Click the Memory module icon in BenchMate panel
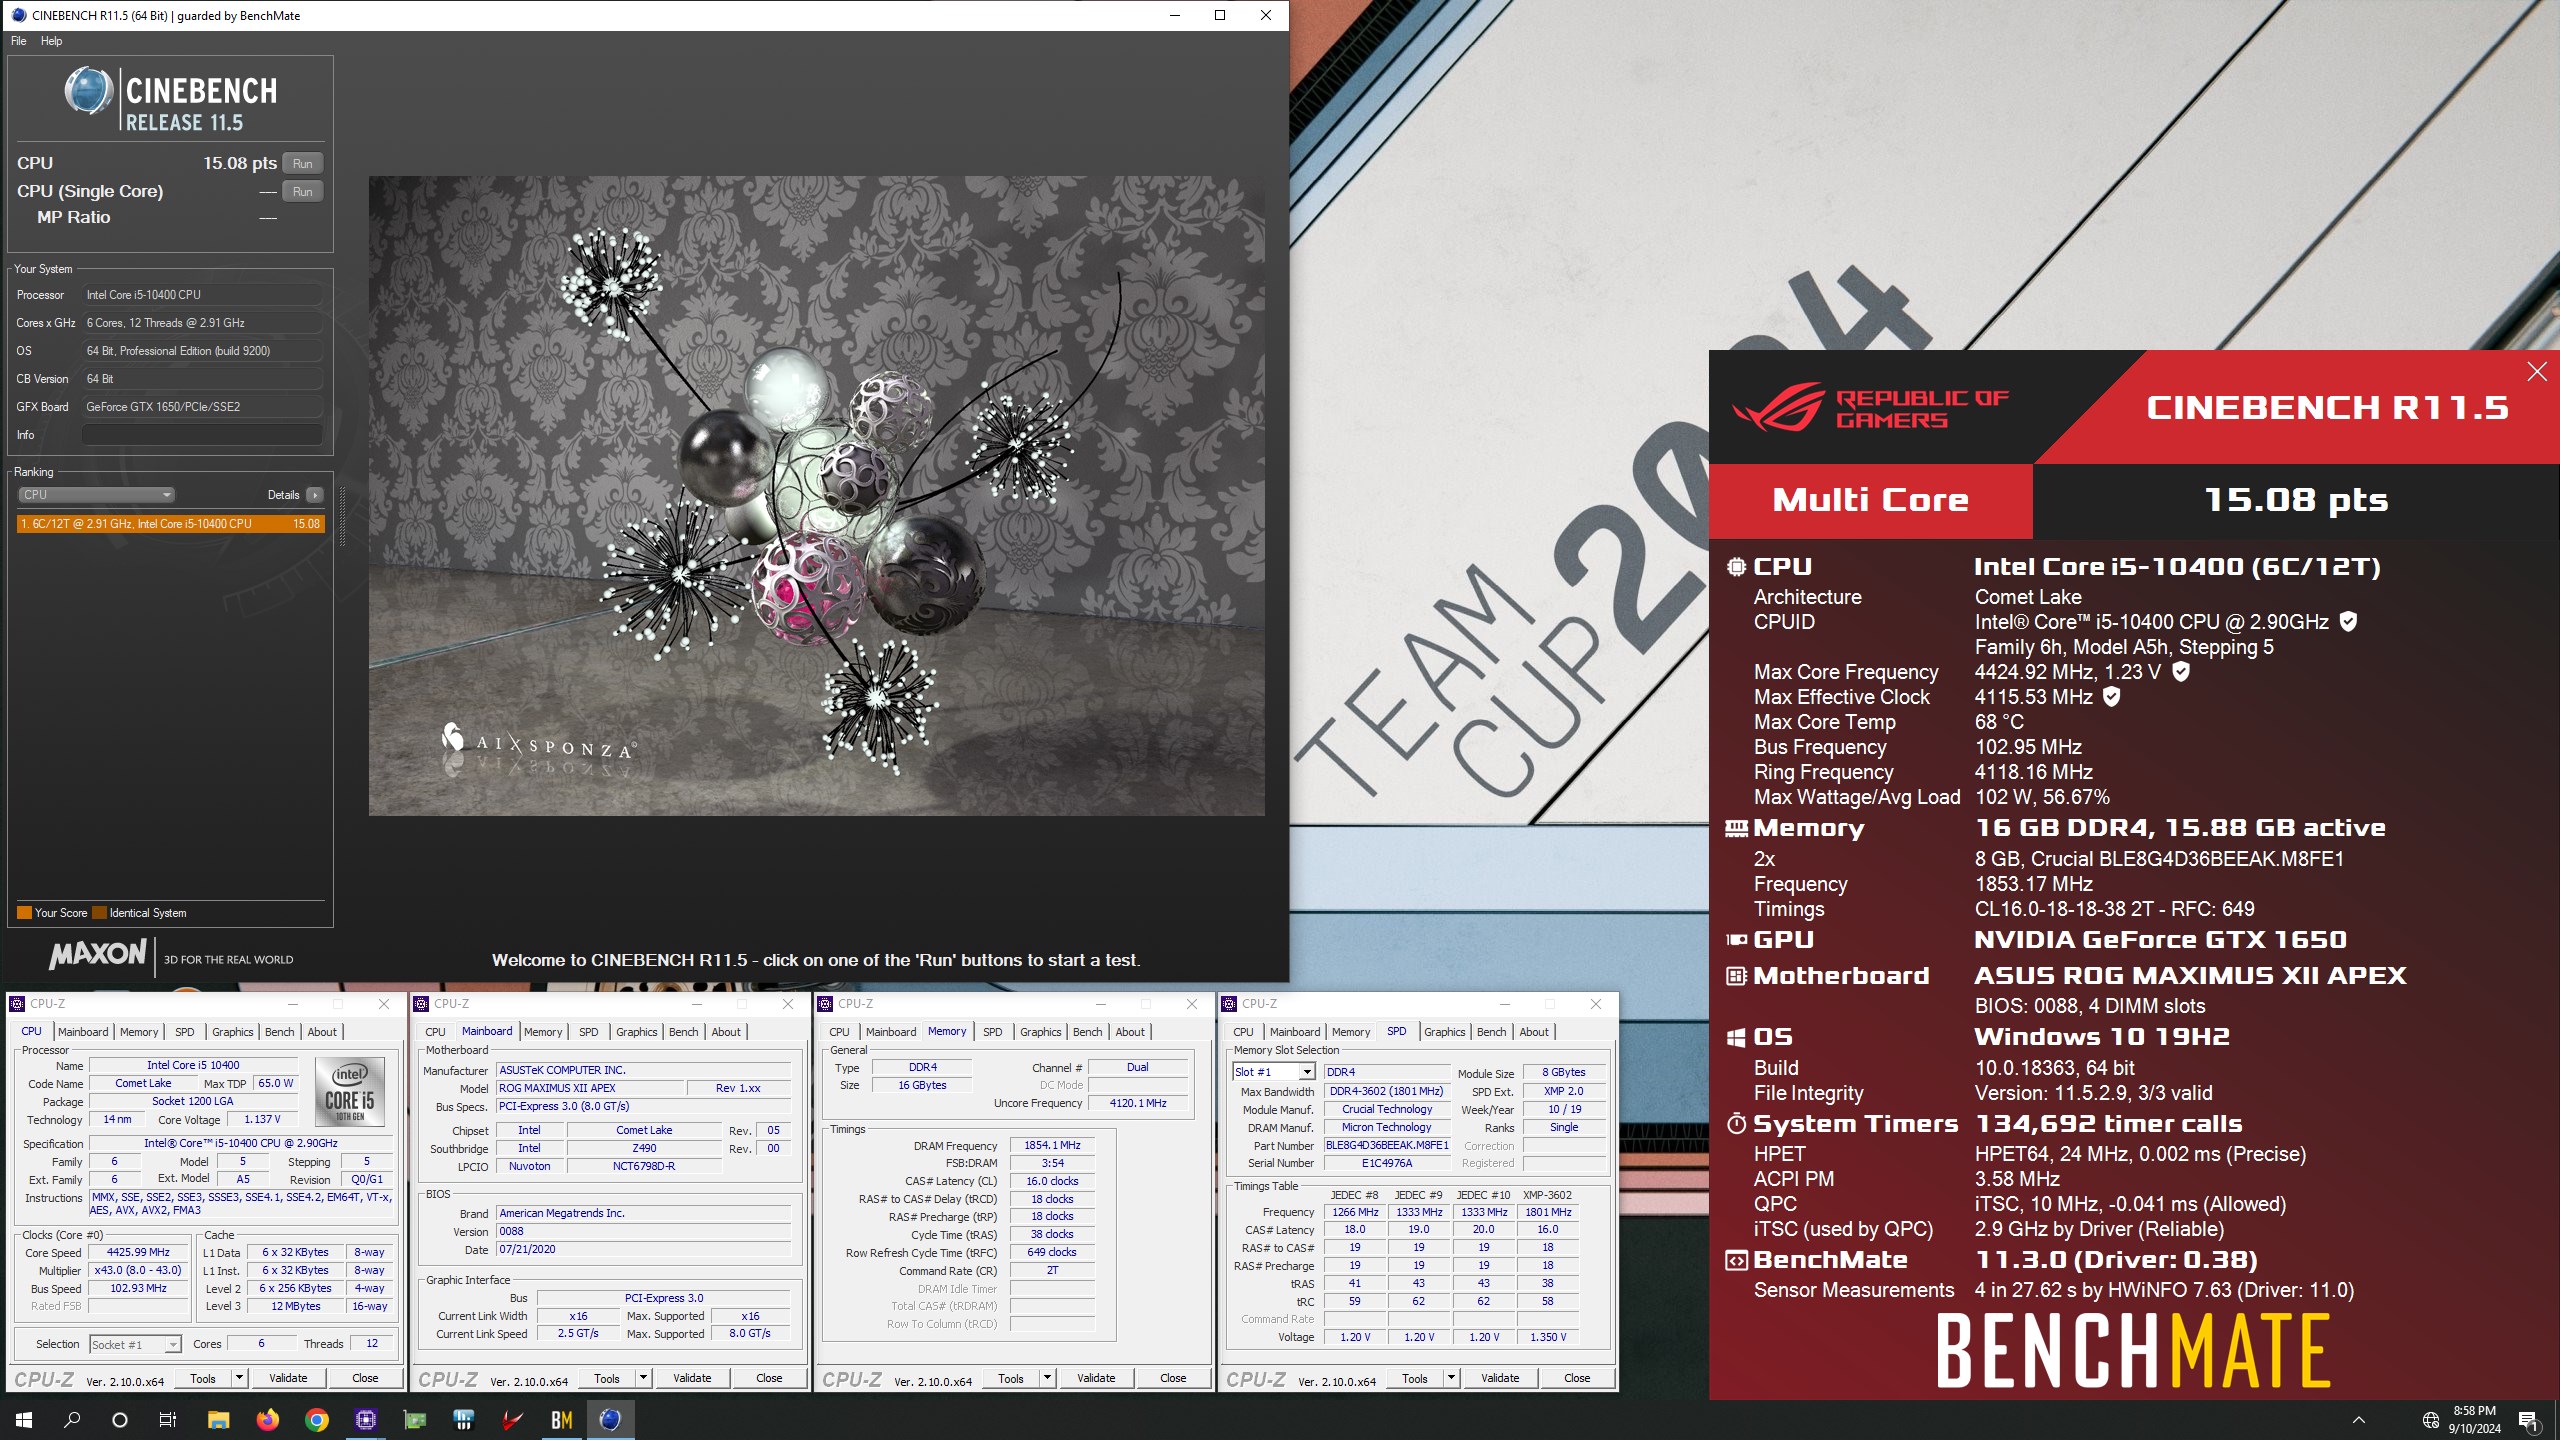Image resolution: width=2560 pixels, height=1440 pixels. pyautogui.click(x=1737, y=828)
